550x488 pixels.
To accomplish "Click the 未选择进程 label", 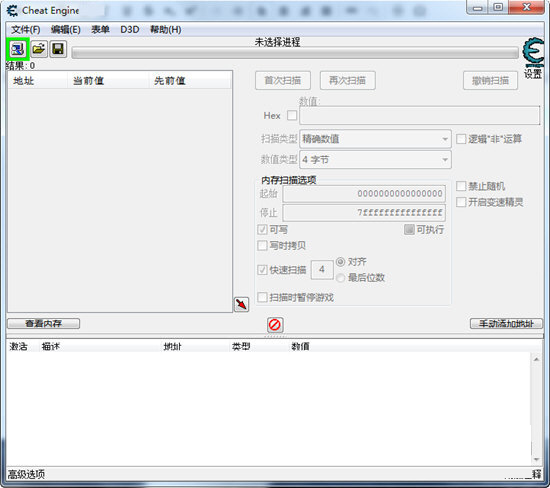I will click(x=277, y=42).
